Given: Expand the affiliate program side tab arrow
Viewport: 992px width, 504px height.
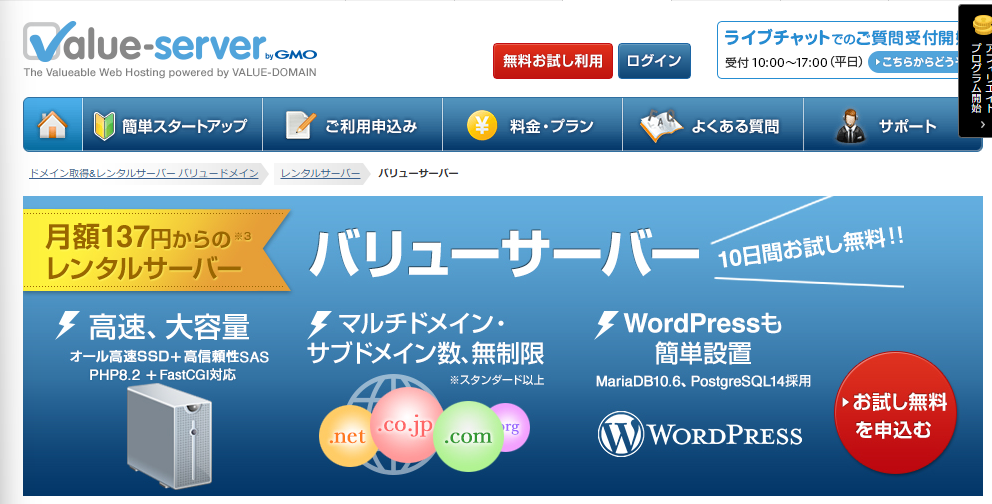Looking at the screenshot, I should [x=982, y=125].
